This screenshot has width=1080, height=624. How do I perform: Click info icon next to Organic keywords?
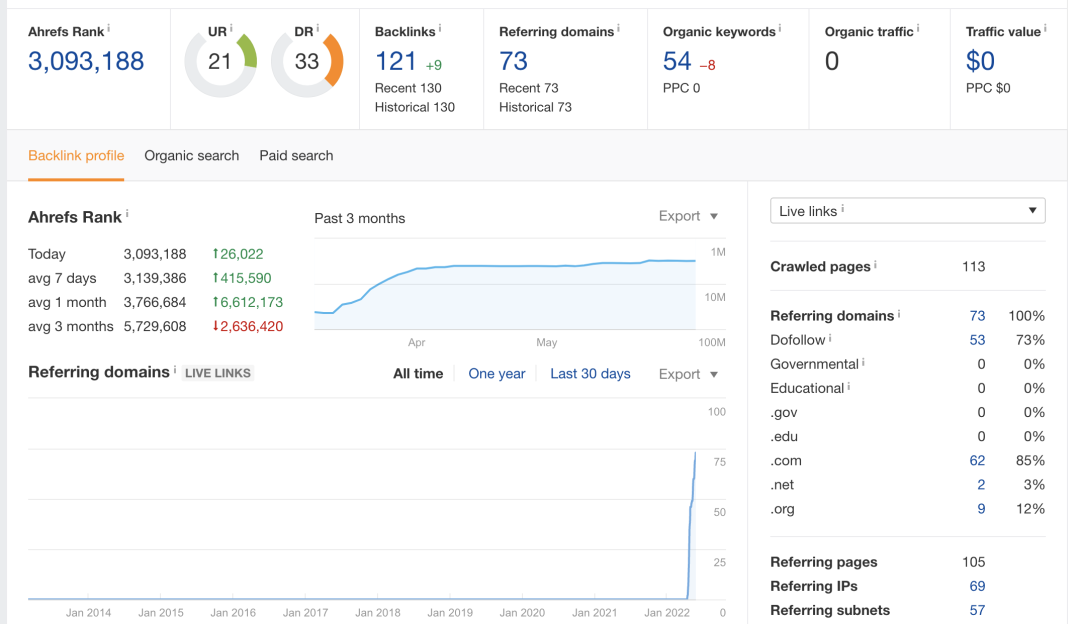[780, 28]
